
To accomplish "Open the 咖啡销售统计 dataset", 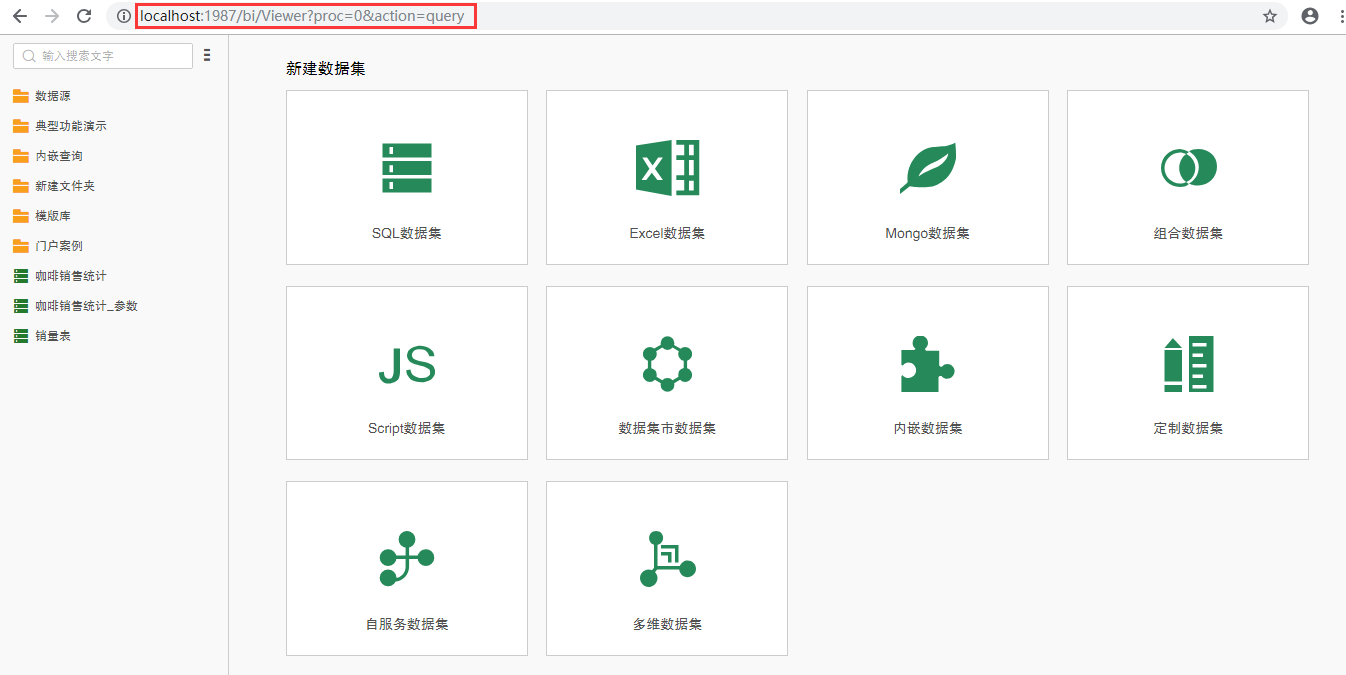I will click(x=70, y=276).
